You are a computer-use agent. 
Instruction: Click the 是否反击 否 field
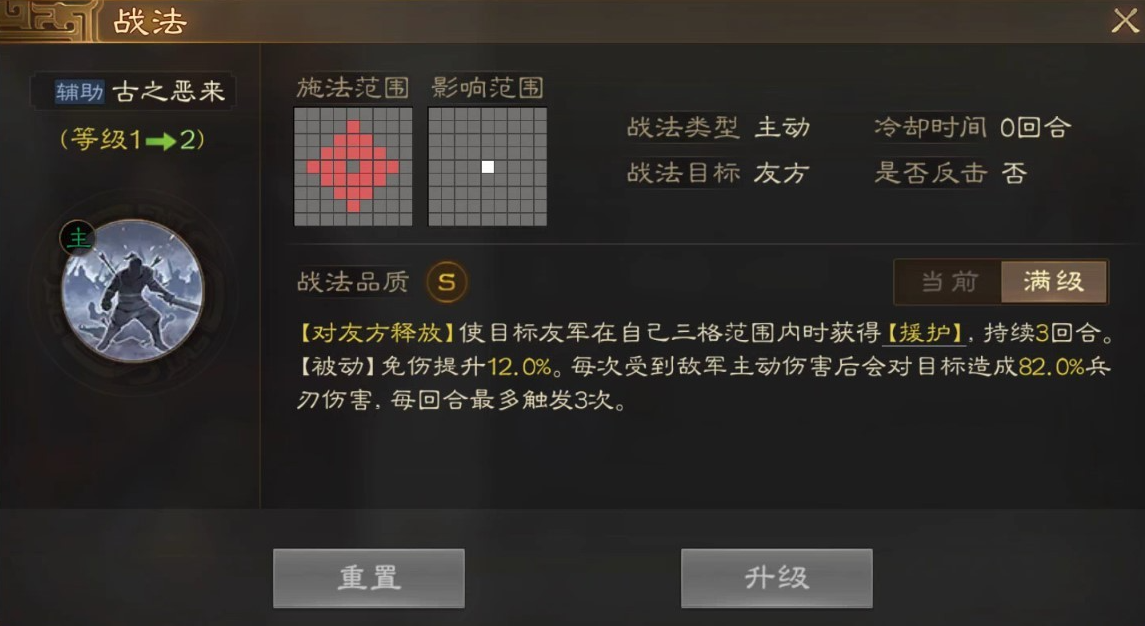[951, 173]
